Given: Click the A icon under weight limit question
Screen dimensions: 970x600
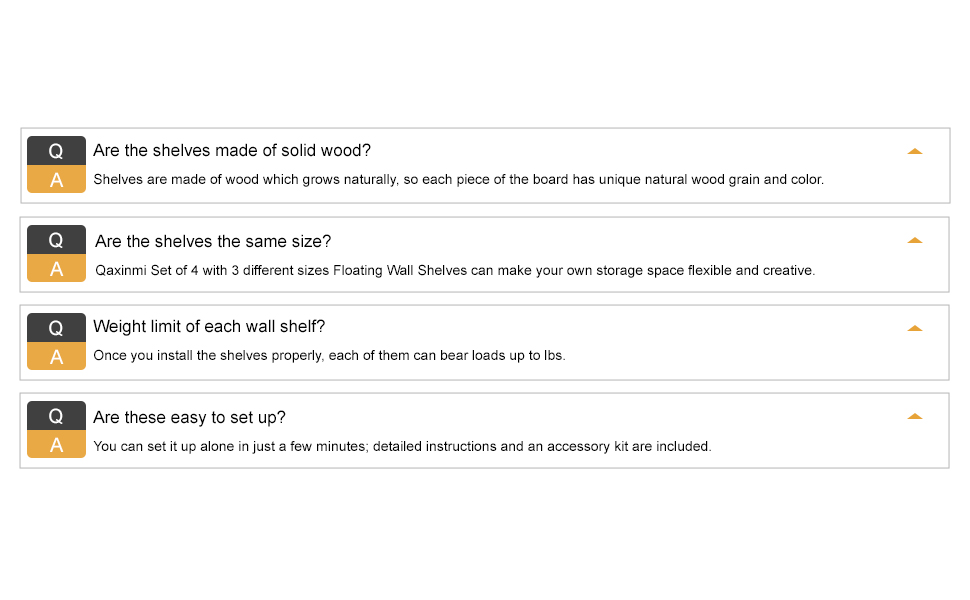Looking at the screenshot, I should (x=56, y=356).
